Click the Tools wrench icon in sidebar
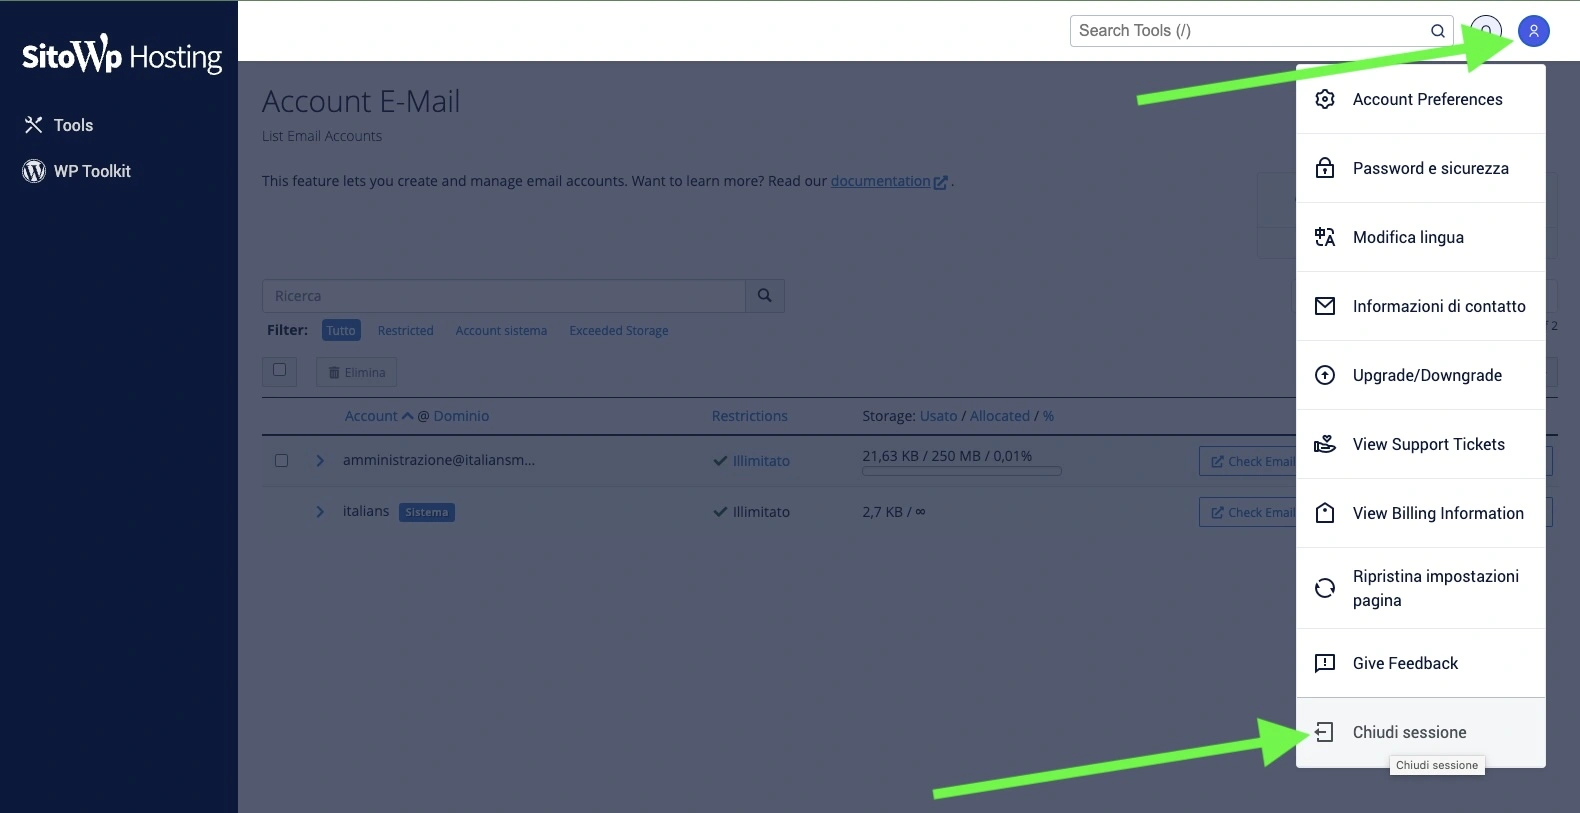This screenshot has width=1580, height=813. tap(33, 125)
